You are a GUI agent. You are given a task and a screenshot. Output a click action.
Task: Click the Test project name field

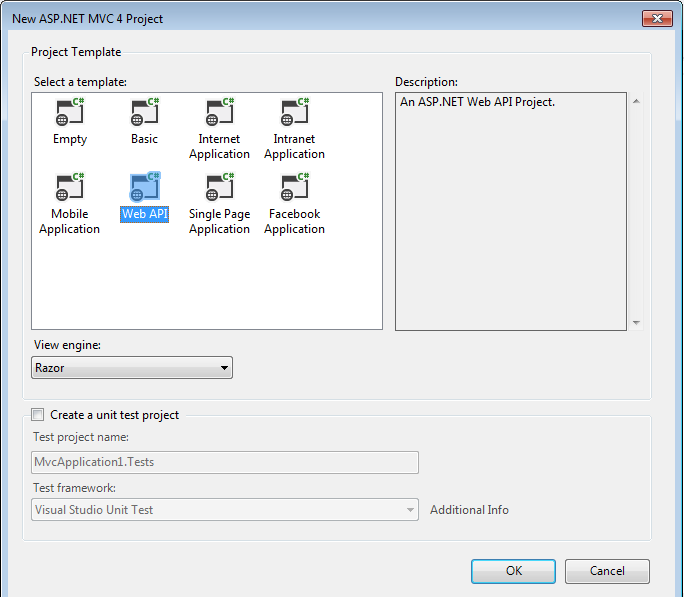(225, 462)
